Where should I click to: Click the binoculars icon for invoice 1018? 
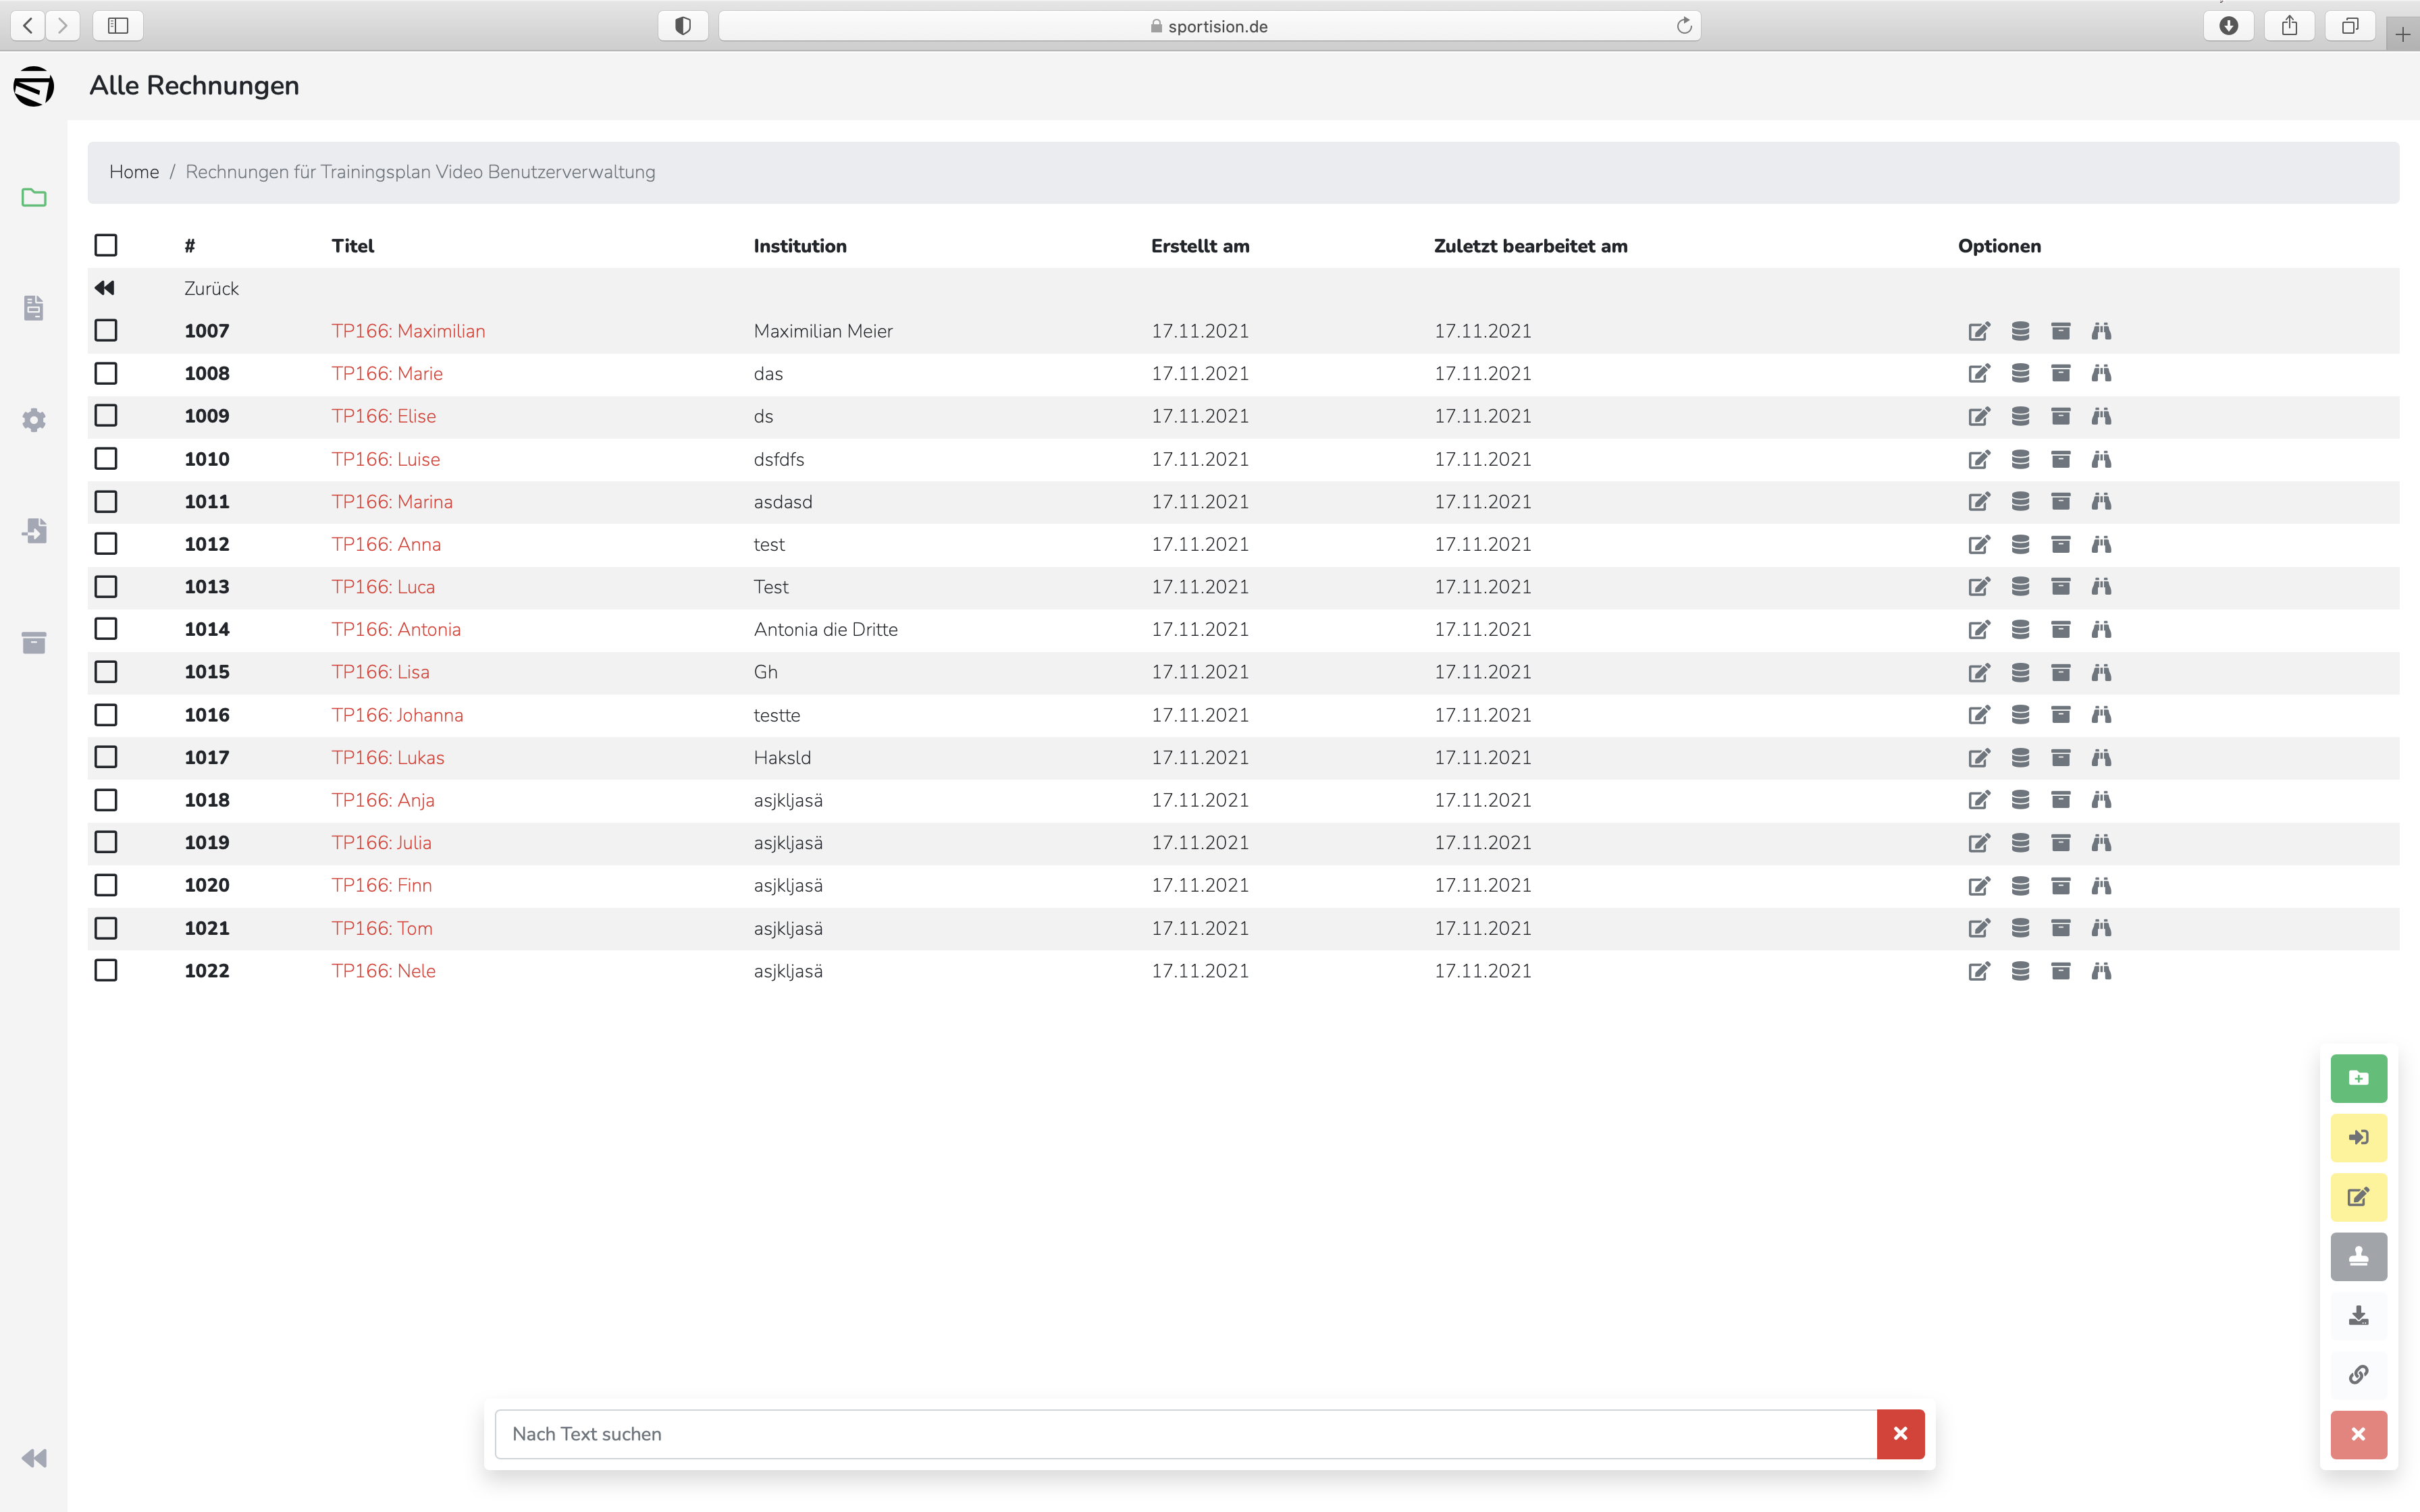point(2101,800)
